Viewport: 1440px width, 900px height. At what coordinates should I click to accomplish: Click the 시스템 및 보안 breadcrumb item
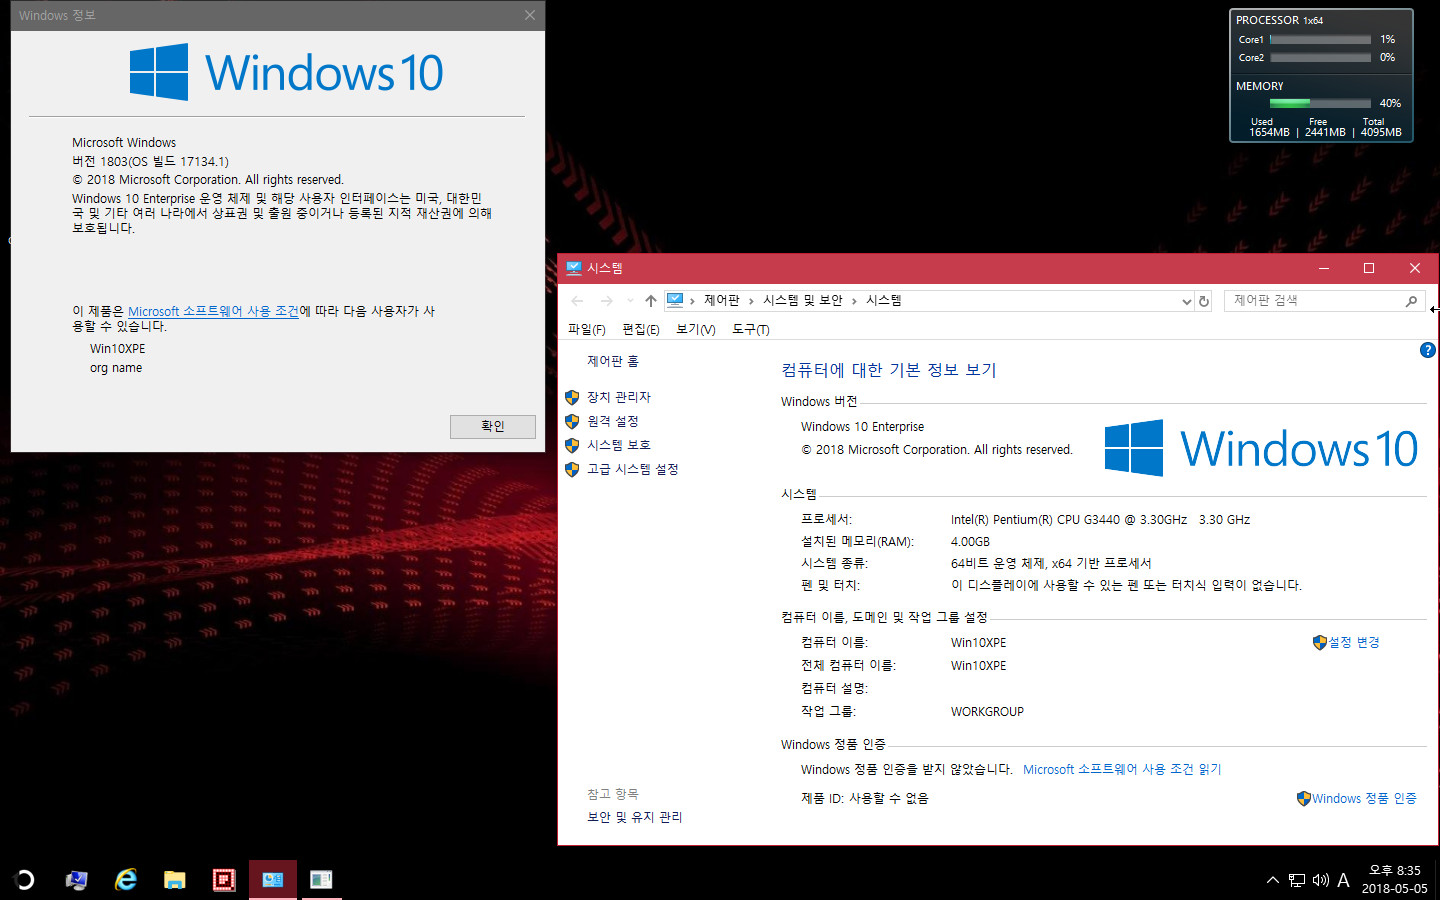pos(803,300)
